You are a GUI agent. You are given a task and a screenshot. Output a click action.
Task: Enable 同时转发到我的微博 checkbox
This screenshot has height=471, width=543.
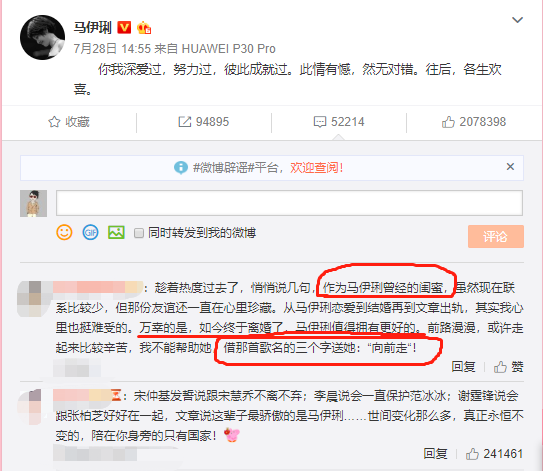[139, 233]
